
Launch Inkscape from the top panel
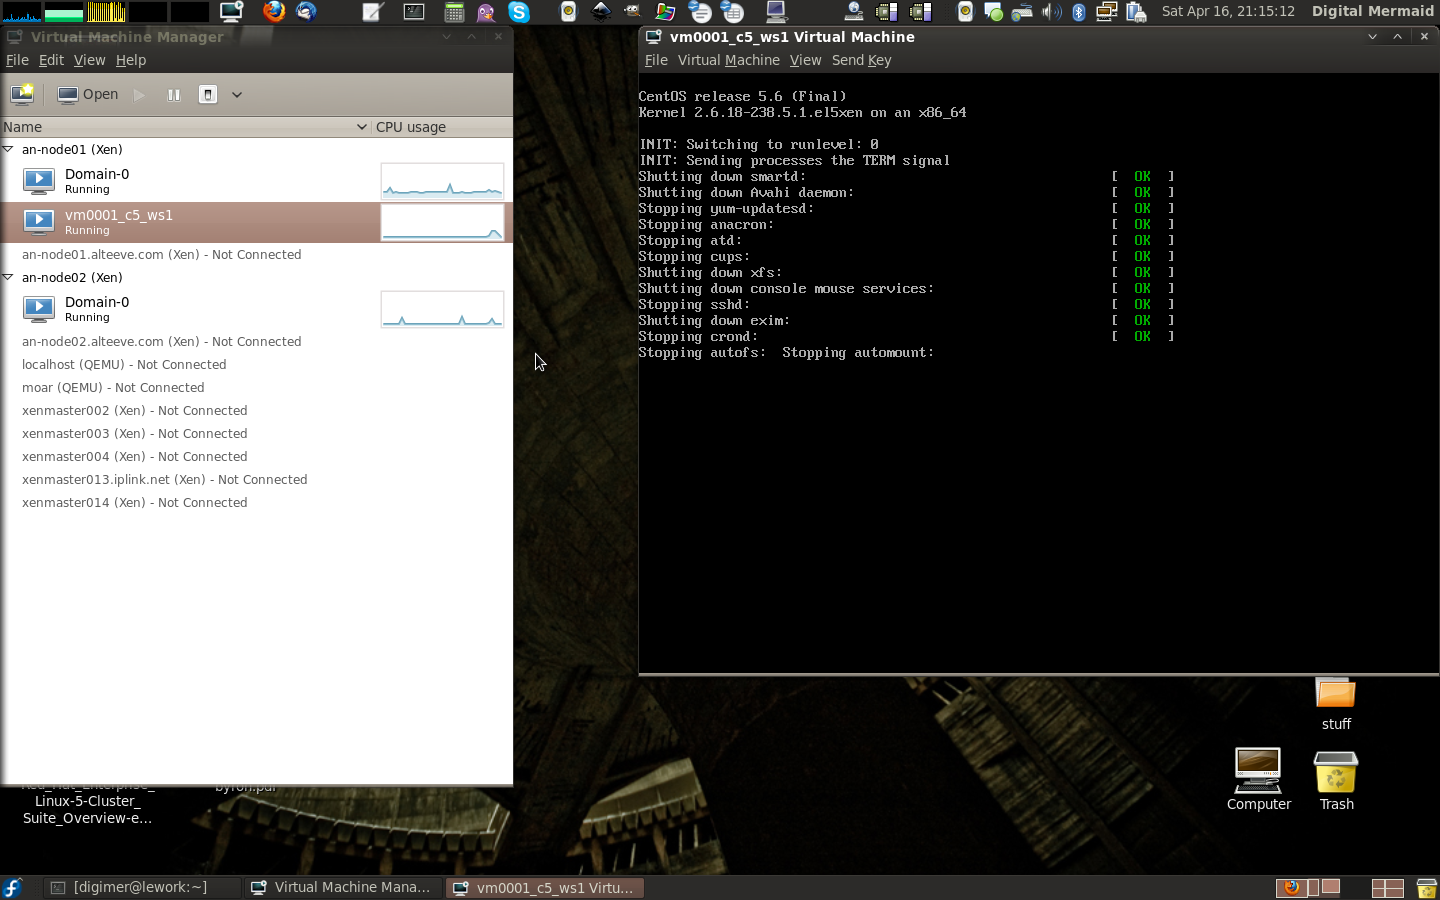coord(601,11)
